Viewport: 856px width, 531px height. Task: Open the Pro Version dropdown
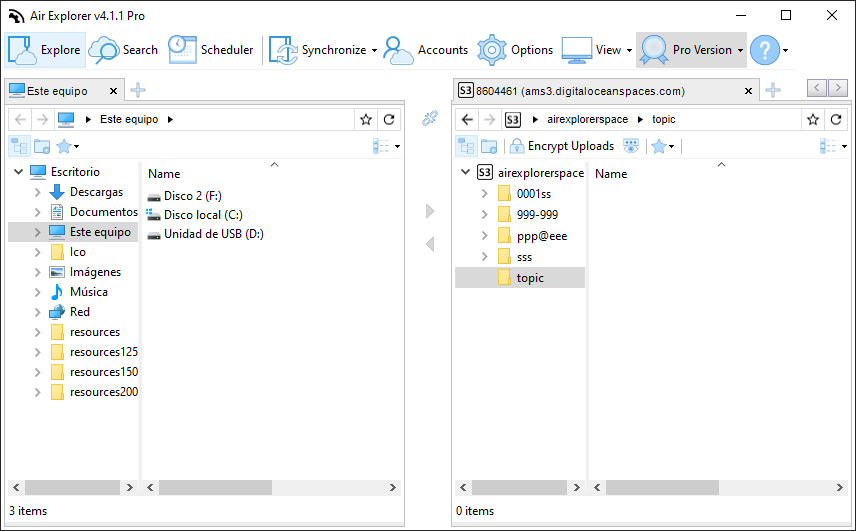click(691, 50)
